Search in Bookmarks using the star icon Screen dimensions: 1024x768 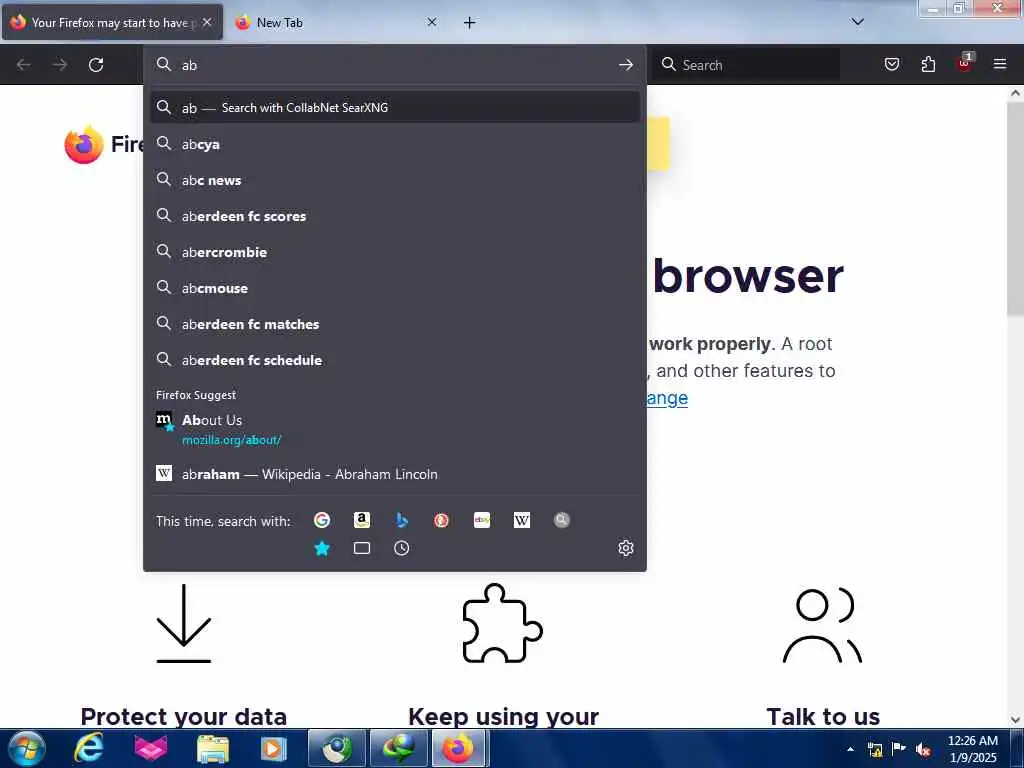(321, 548)
